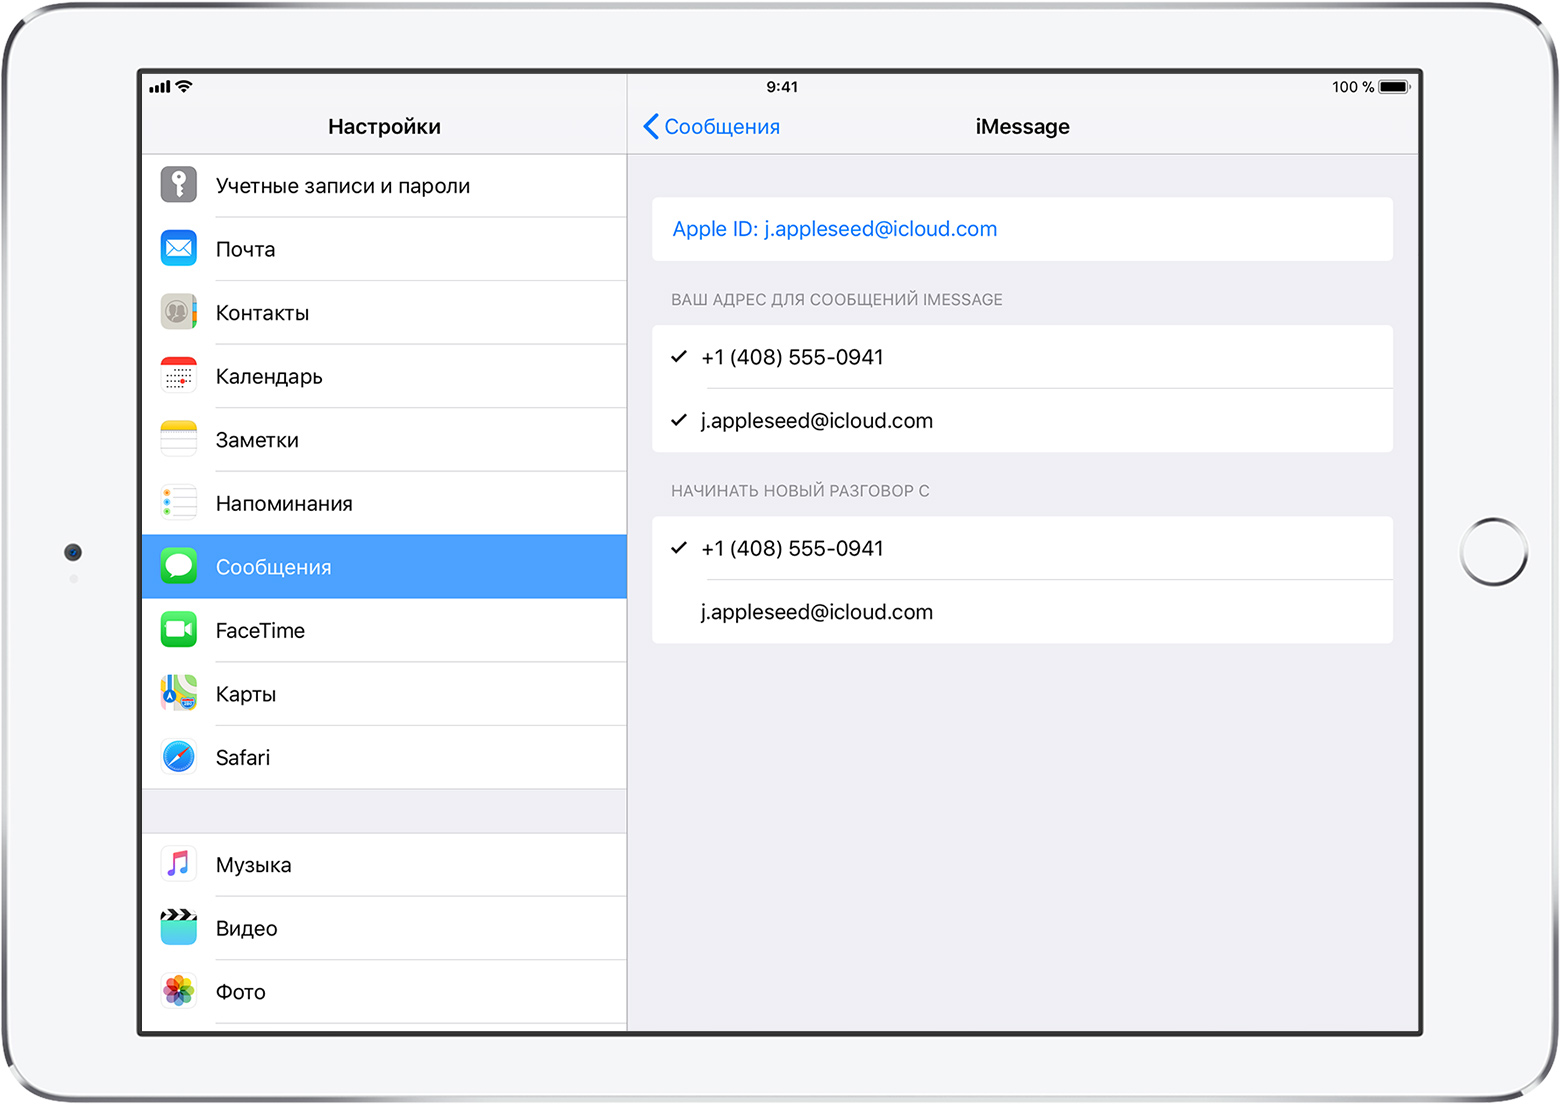Viewport: 1560px width, 1106px height.
Task: Tap the Safari compass icon
Action: point(179,756)
